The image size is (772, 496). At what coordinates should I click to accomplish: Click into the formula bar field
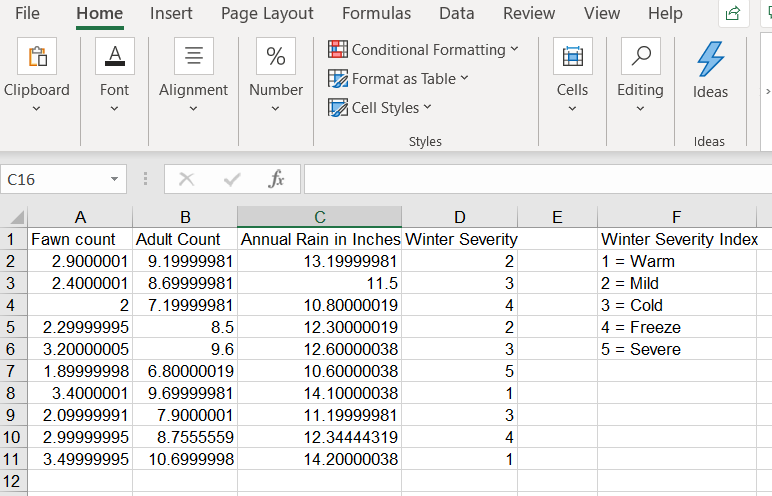pos(538,179)
